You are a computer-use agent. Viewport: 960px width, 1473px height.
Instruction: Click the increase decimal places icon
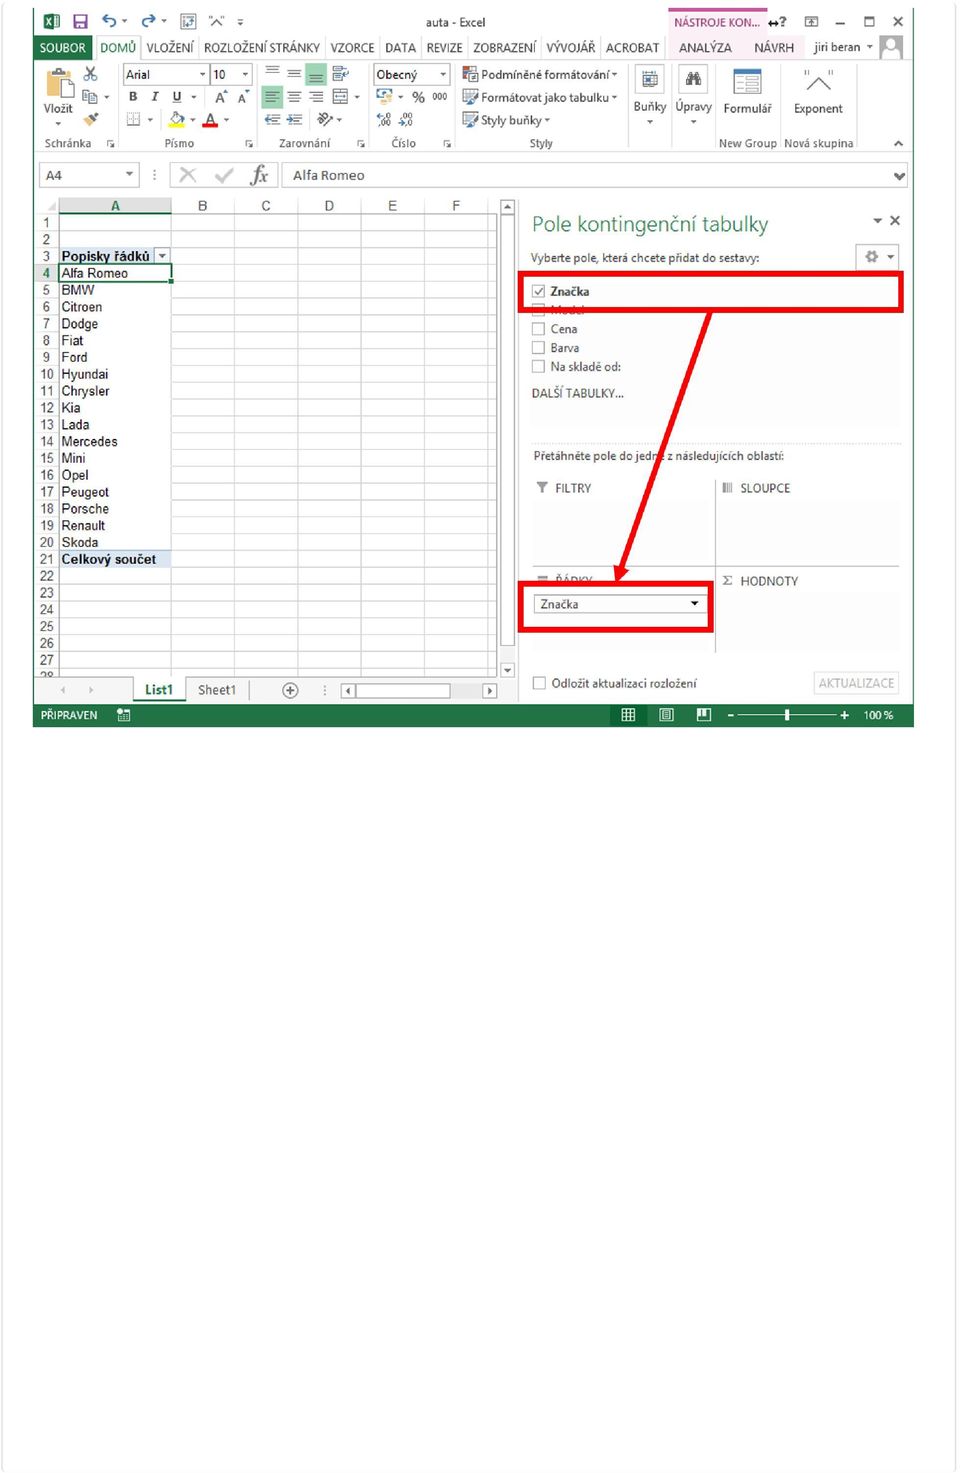(x=384, y=119)
